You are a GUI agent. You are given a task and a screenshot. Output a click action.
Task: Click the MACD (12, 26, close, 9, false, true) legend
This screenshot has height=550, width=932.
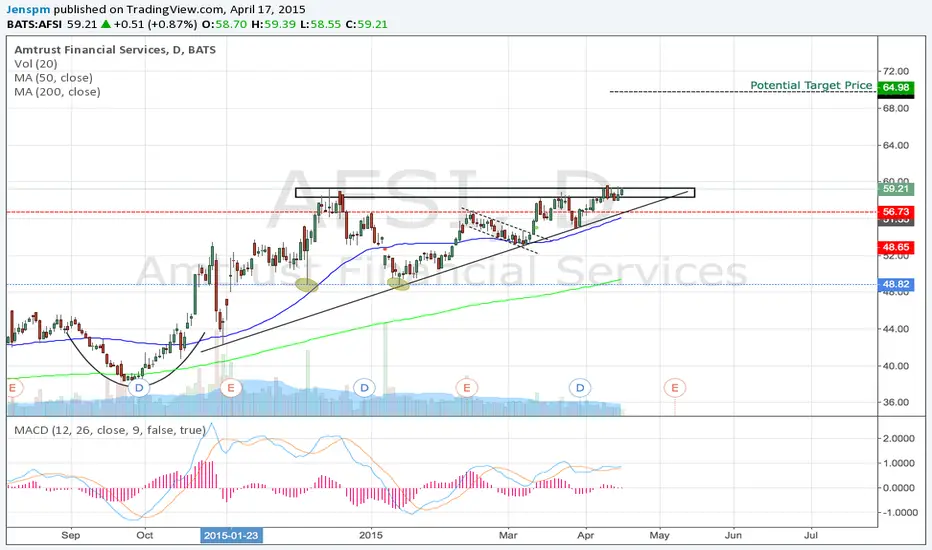tap(110, 430)
